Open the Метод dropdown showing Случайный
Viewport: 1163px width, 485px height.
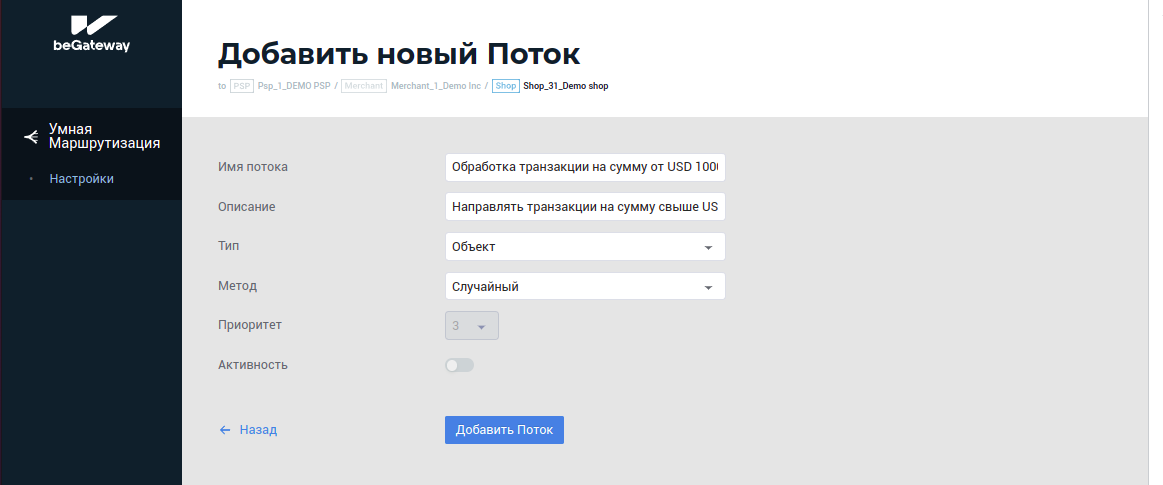[x=584, y=287]
